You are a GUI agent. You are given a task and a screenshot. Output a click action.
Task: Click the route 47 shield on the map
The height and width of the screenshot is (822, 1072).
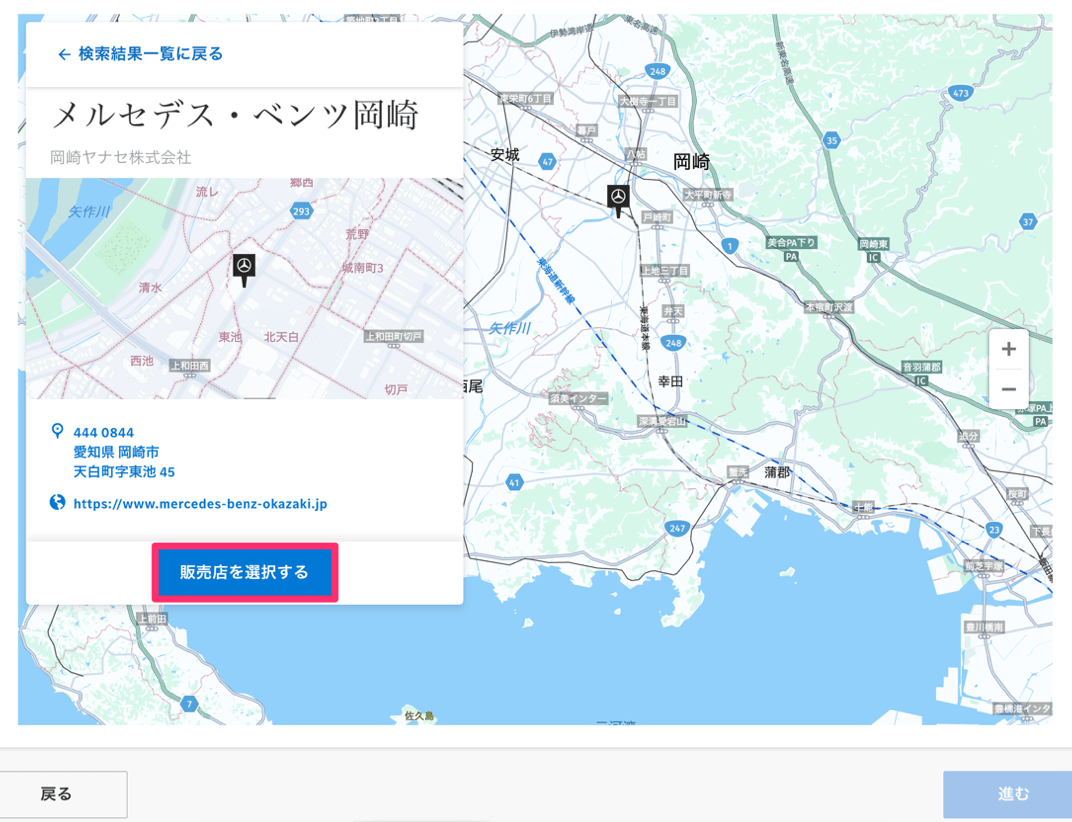(x=547, y=162)
